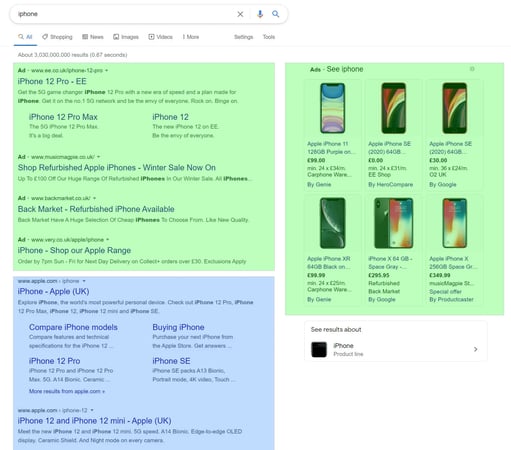Open the iPhone 12 Pro Apple sitelink
Viewport: 511px width, 450px height.
[x=54, y=361]
